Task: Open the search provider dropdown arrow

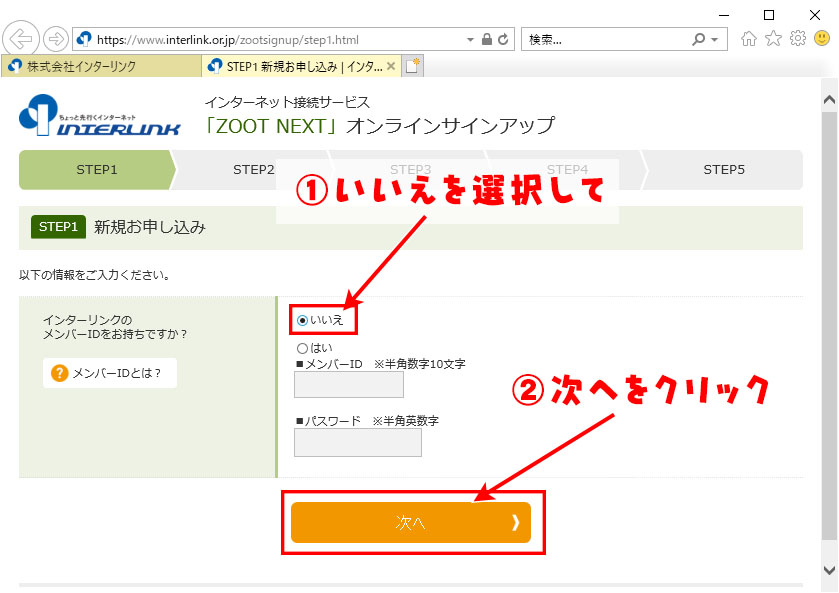Action: pyautogui.click(x=714, y=40)
